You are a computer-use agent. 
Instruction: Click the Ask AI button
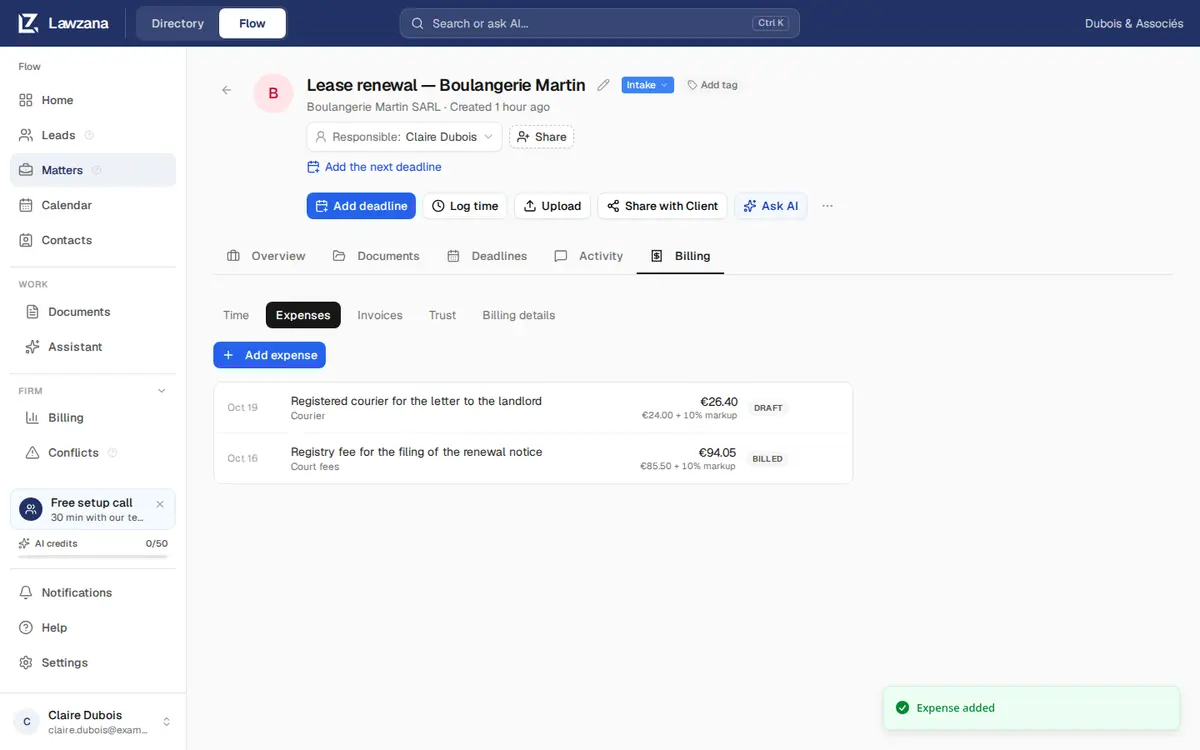(x=771, y=206)
